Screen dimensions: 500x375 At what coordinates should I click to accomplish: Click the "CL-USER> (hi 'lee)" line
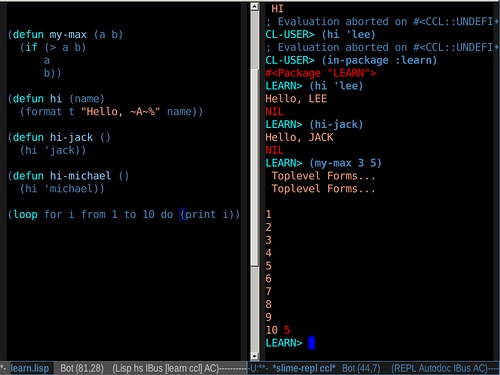click(x=320, y=34)
